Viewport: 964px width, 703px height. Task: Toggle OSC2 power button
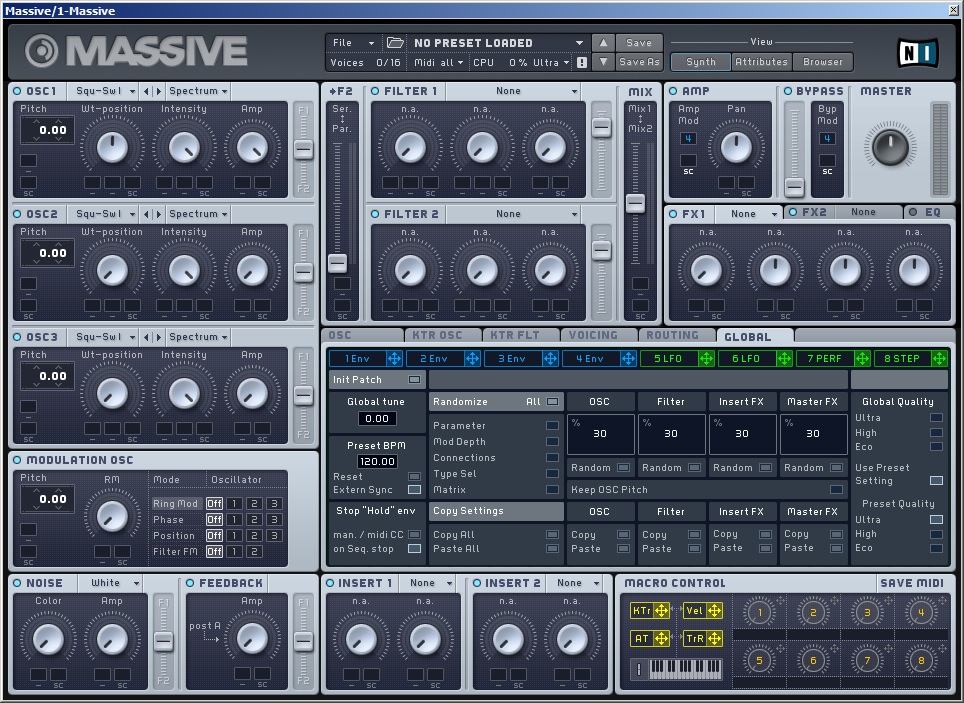17,214
